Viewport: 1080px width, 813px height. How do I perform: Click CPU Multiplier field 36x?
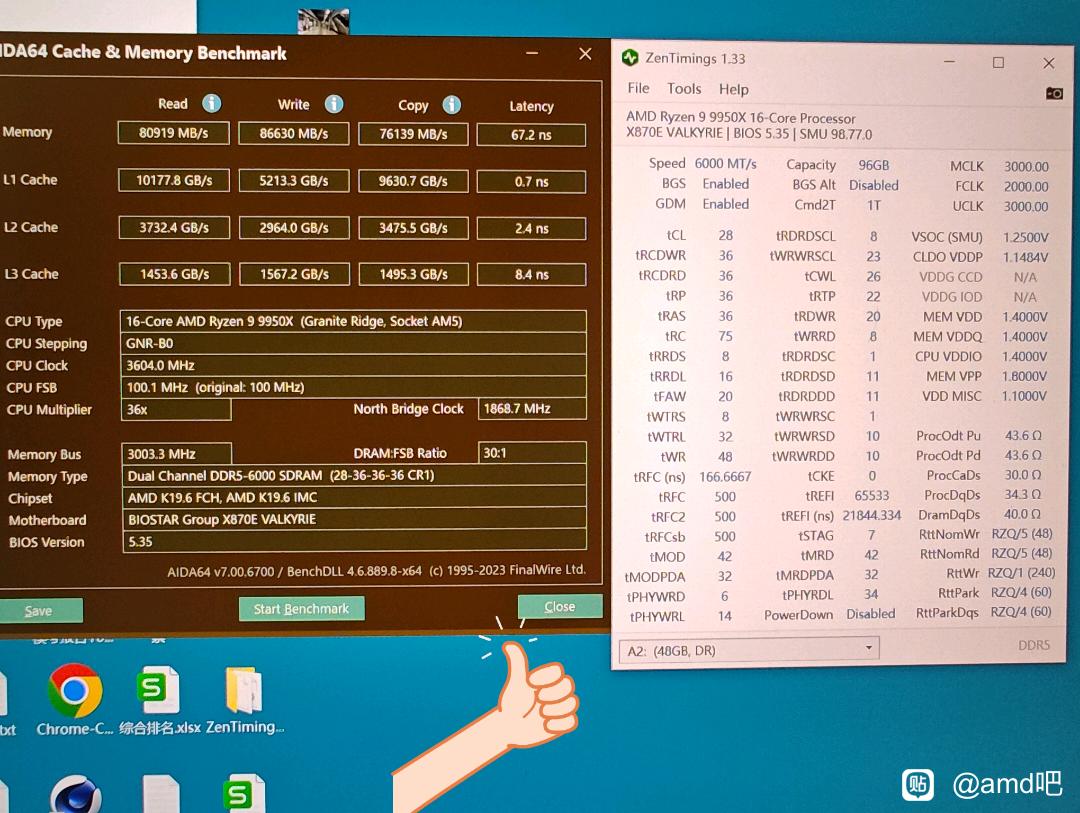coord(176,409)
